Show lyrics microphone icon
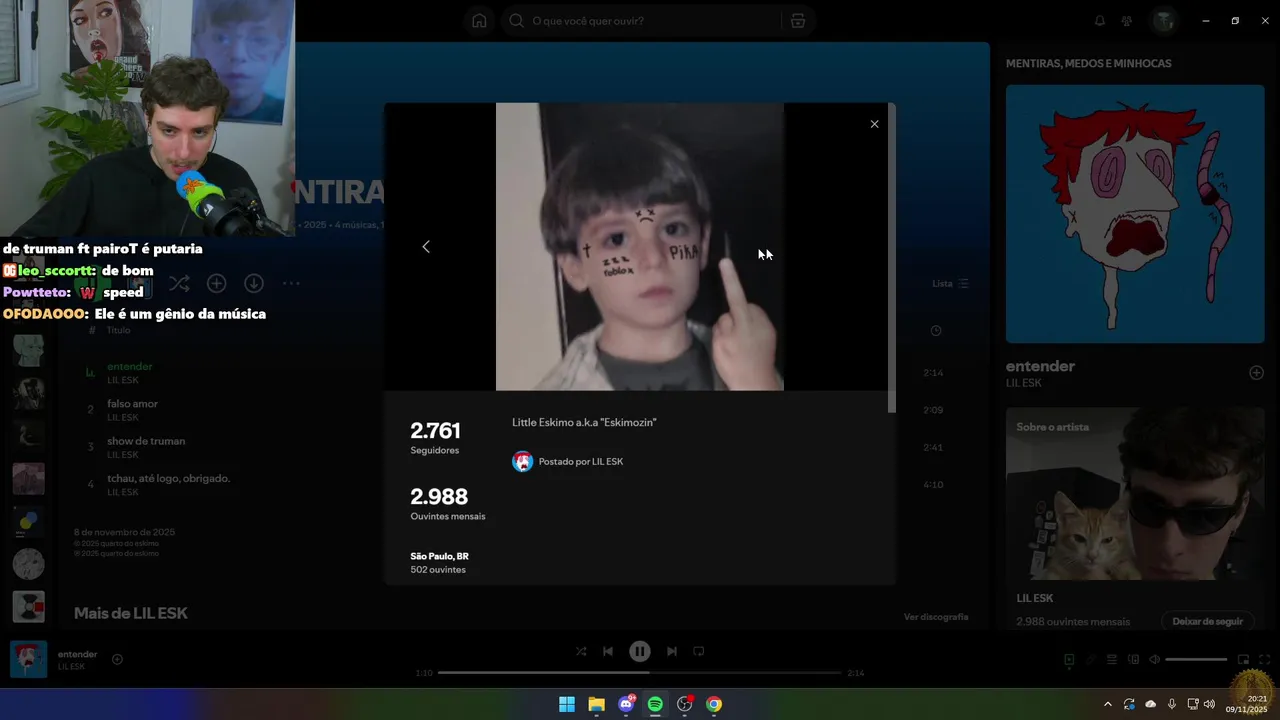 [1091, 660]
